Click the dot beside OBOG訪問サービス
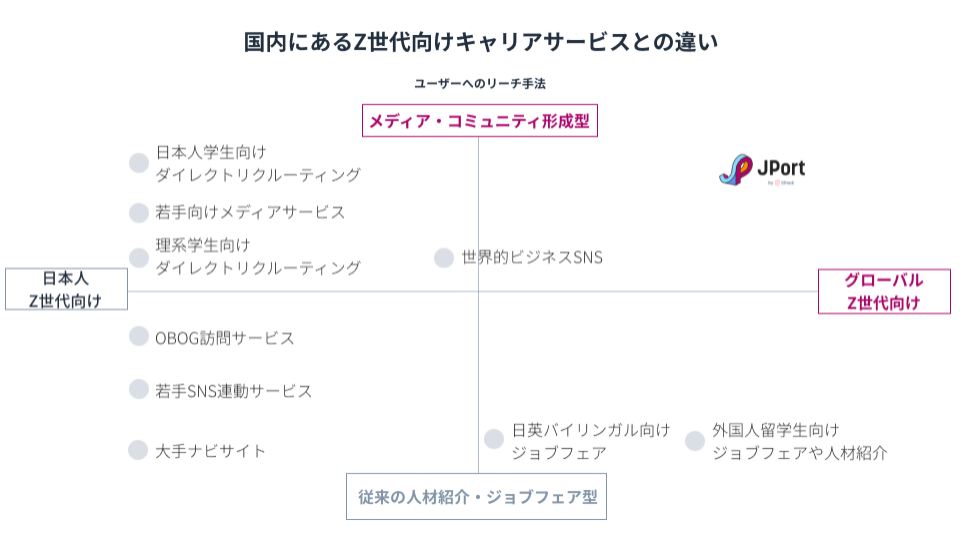 tap(139, 336)
